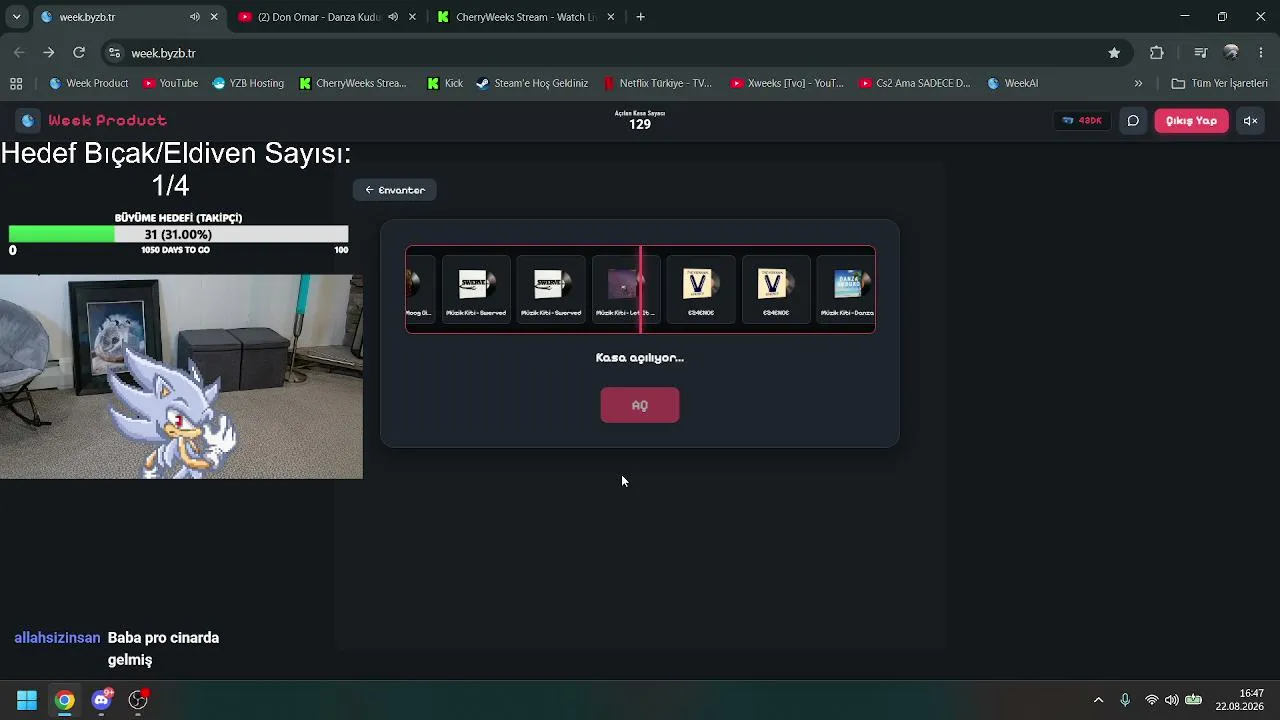The image size is (1280, 720).
Task: Click the bookmark star icon
Action: [1114, 53]
